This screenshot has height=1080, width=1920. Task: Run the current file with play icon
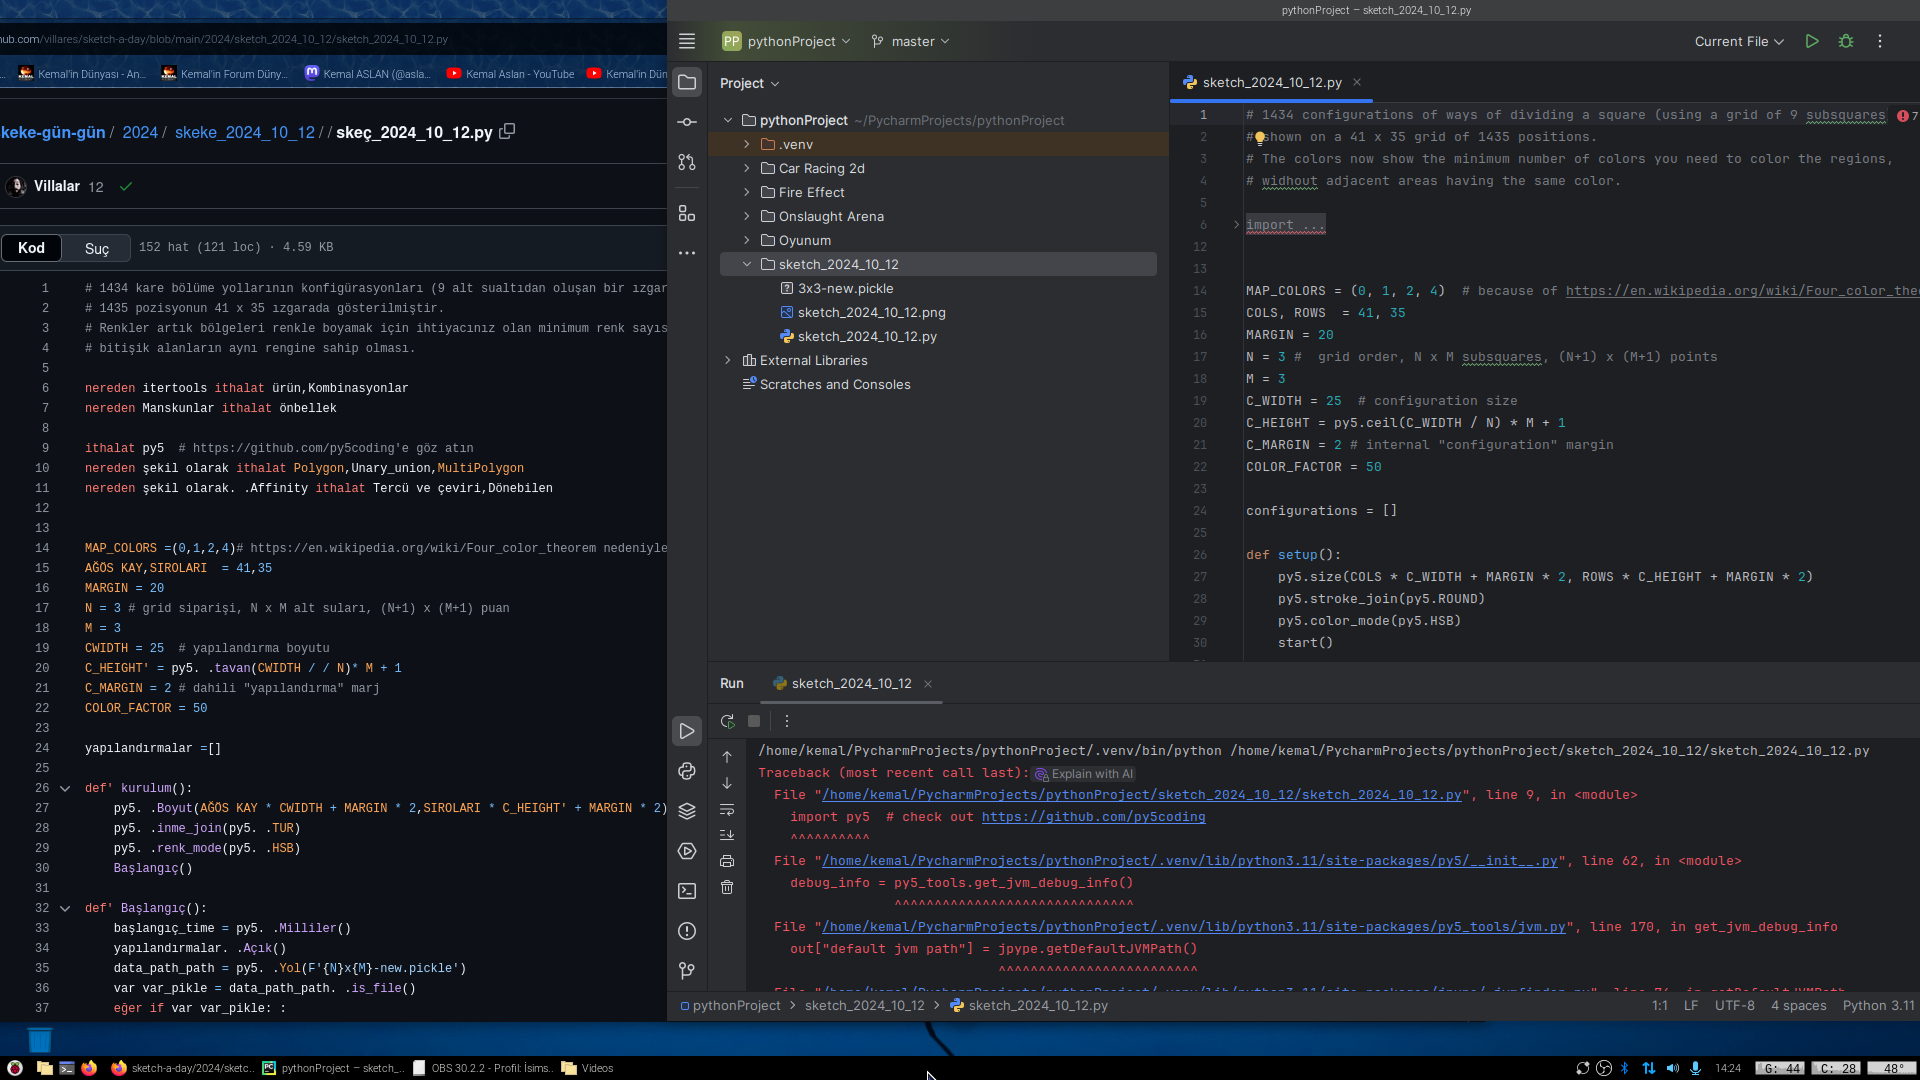point(1811,41)
